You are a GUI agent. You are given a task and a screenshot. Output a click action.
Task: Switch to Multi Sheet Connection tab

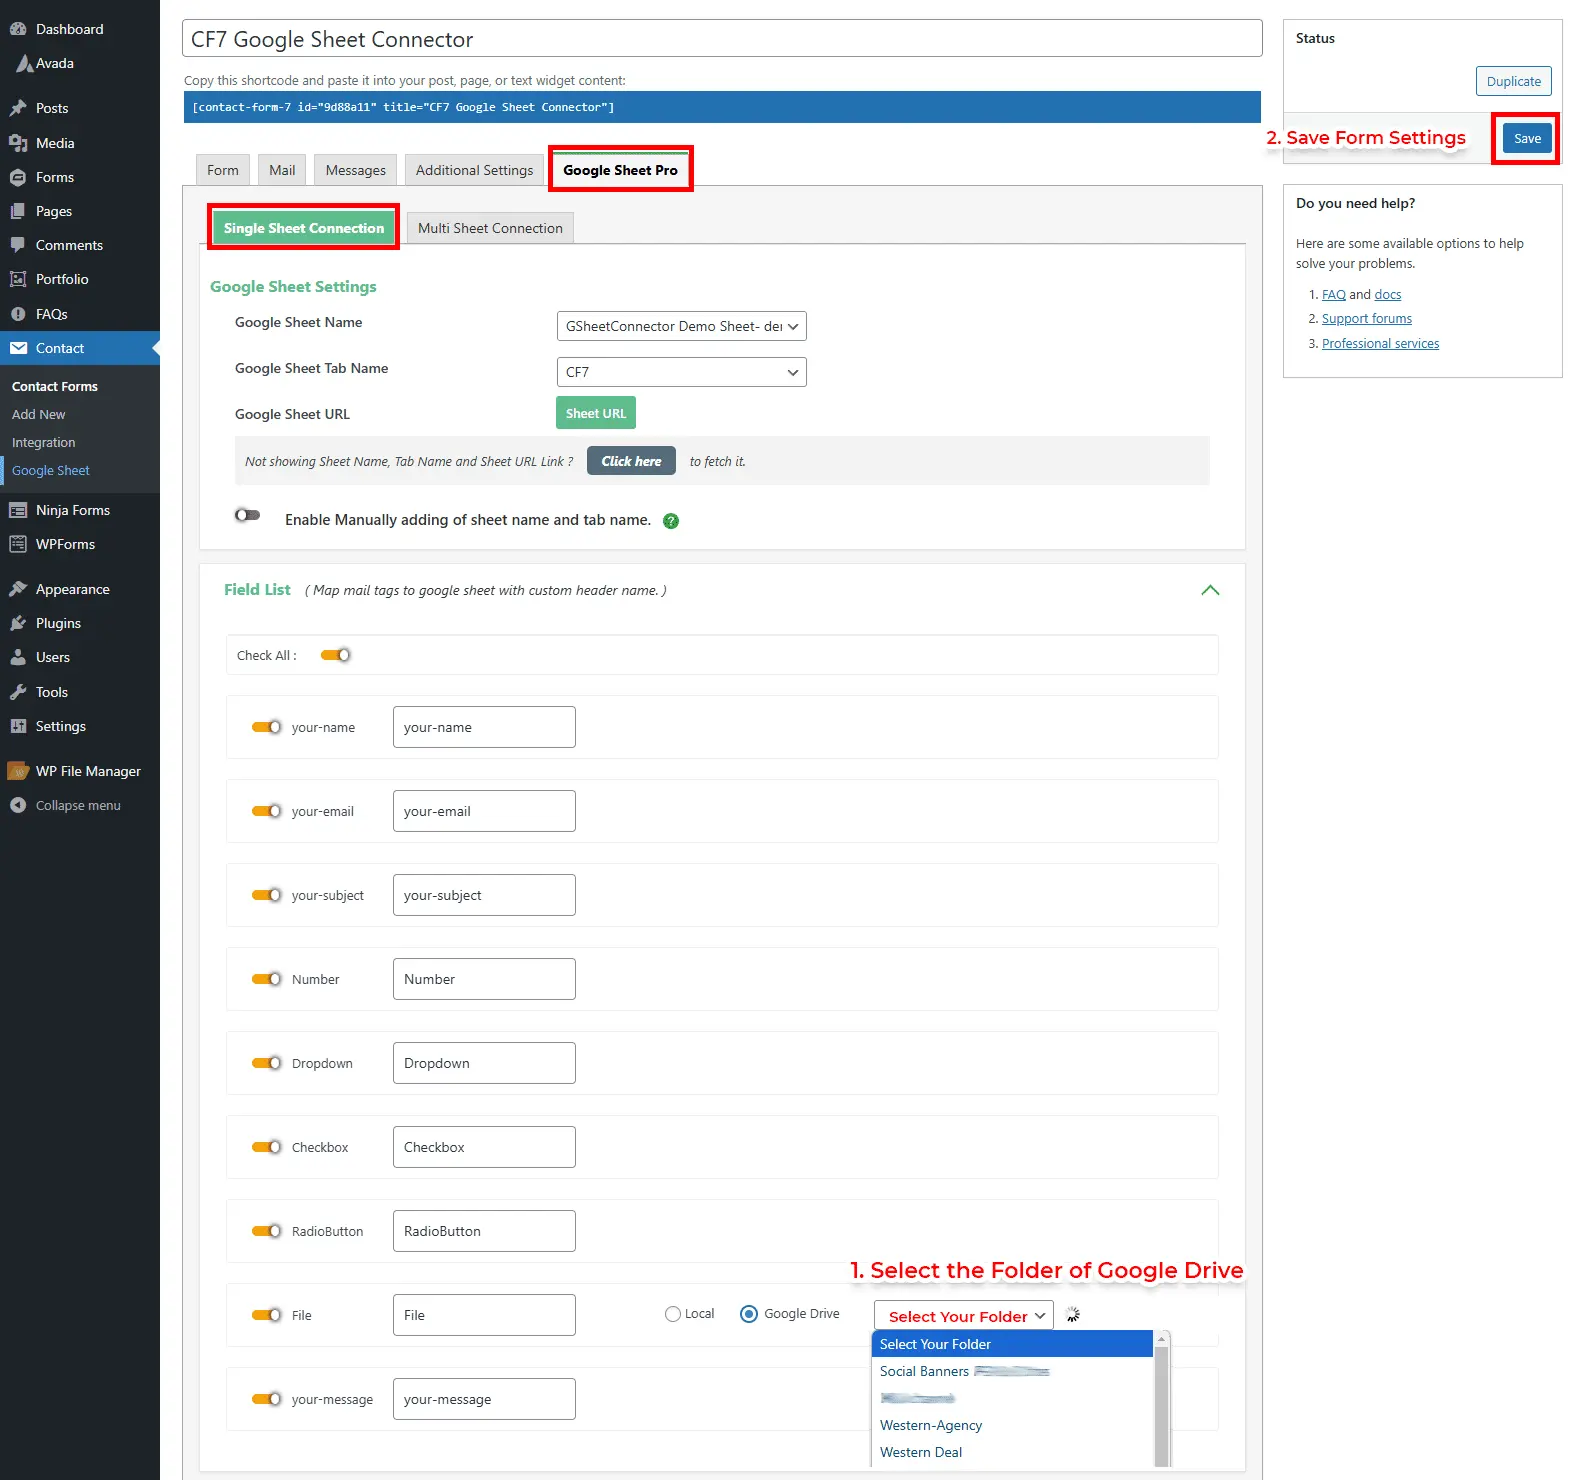click(x=490, y=228)
